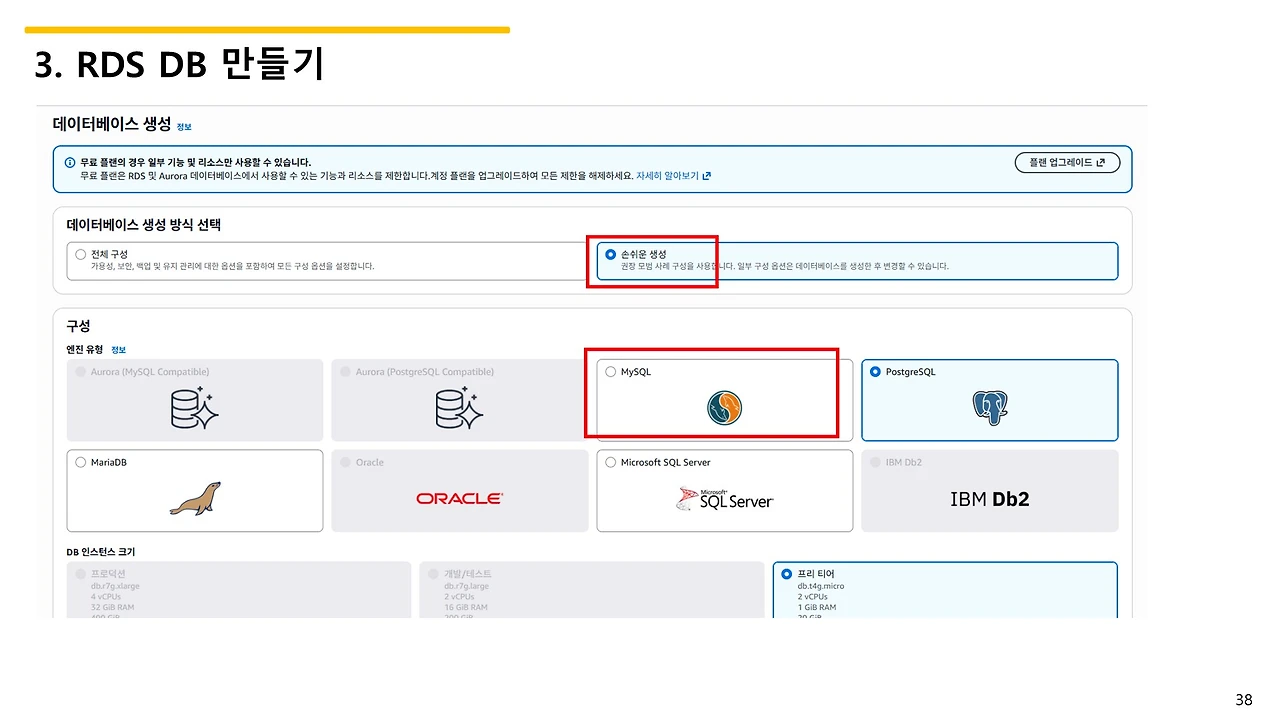This screenshot has height=720, width=1280.
Task: Click the DB 인스턴스 크기 label
Action: coord(100,552)
